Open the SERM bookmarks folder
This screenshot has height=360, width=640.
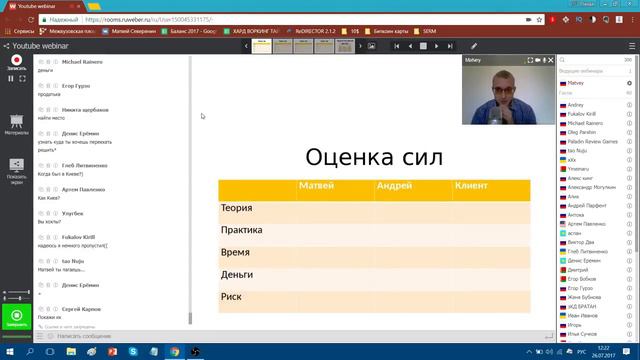425,31
